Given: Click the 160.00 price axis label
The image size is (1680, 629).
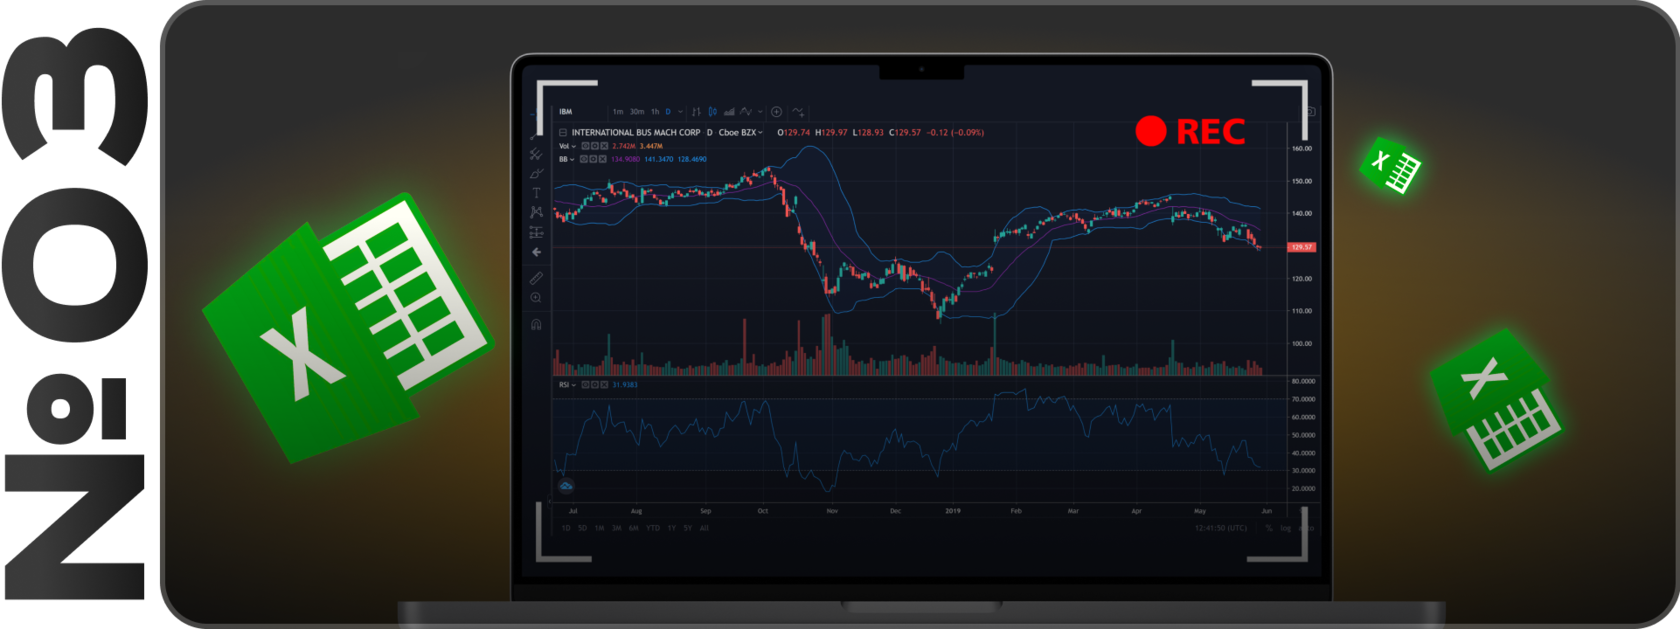Looking at the screenshot, I should pos(1302,148).
